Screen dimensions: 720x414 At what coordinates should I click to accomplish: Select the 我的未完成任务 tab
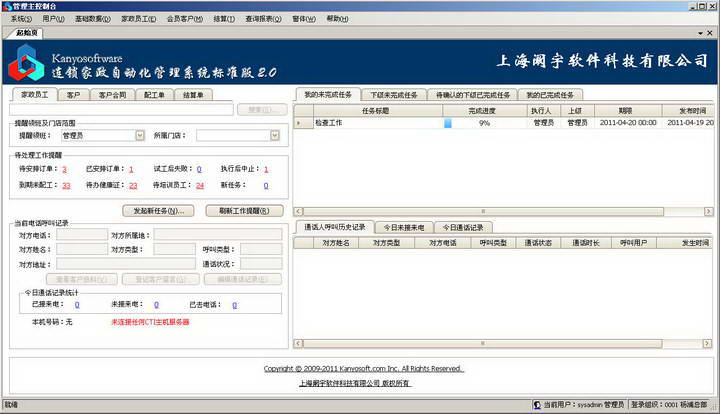tap(328, 94)
